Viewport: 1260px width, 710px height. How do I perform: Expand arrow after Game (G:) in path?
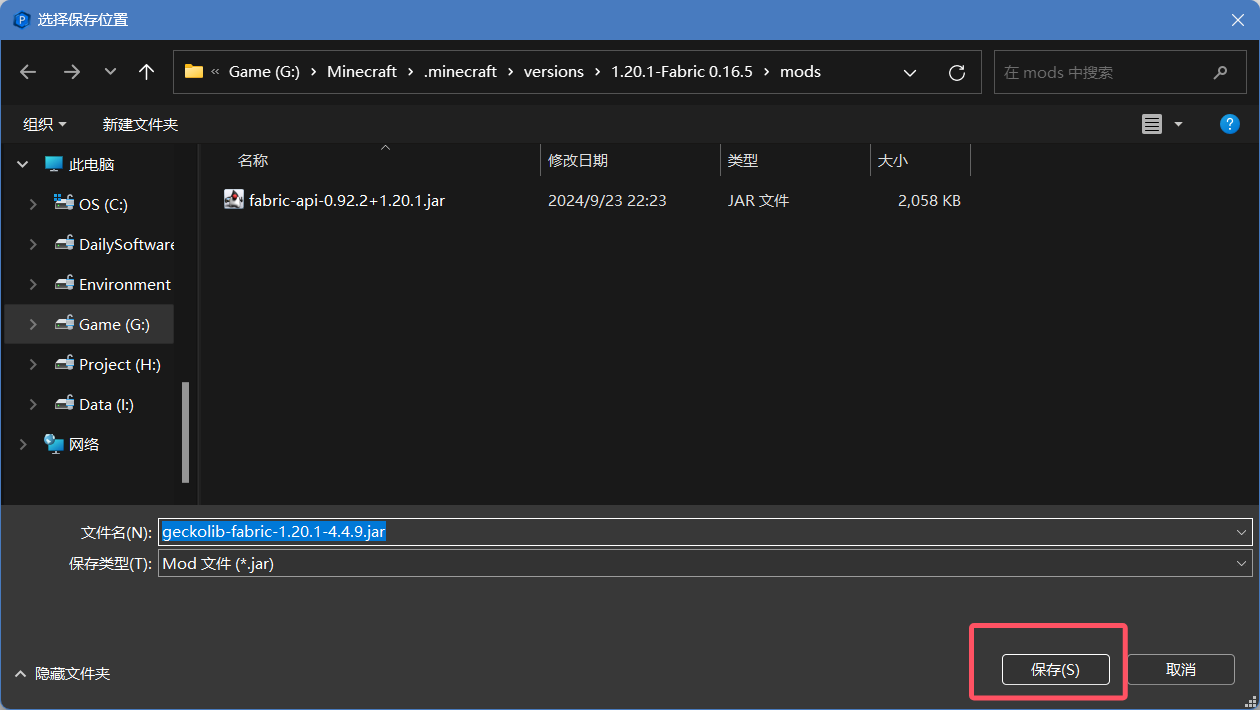click(314, 72)
